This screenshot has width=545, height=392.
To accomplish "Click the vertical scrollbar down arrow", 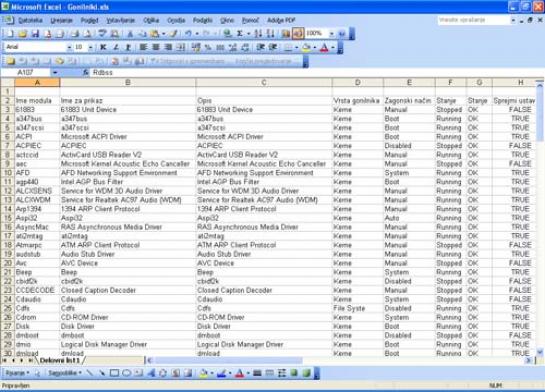I will tap(540, 352).
